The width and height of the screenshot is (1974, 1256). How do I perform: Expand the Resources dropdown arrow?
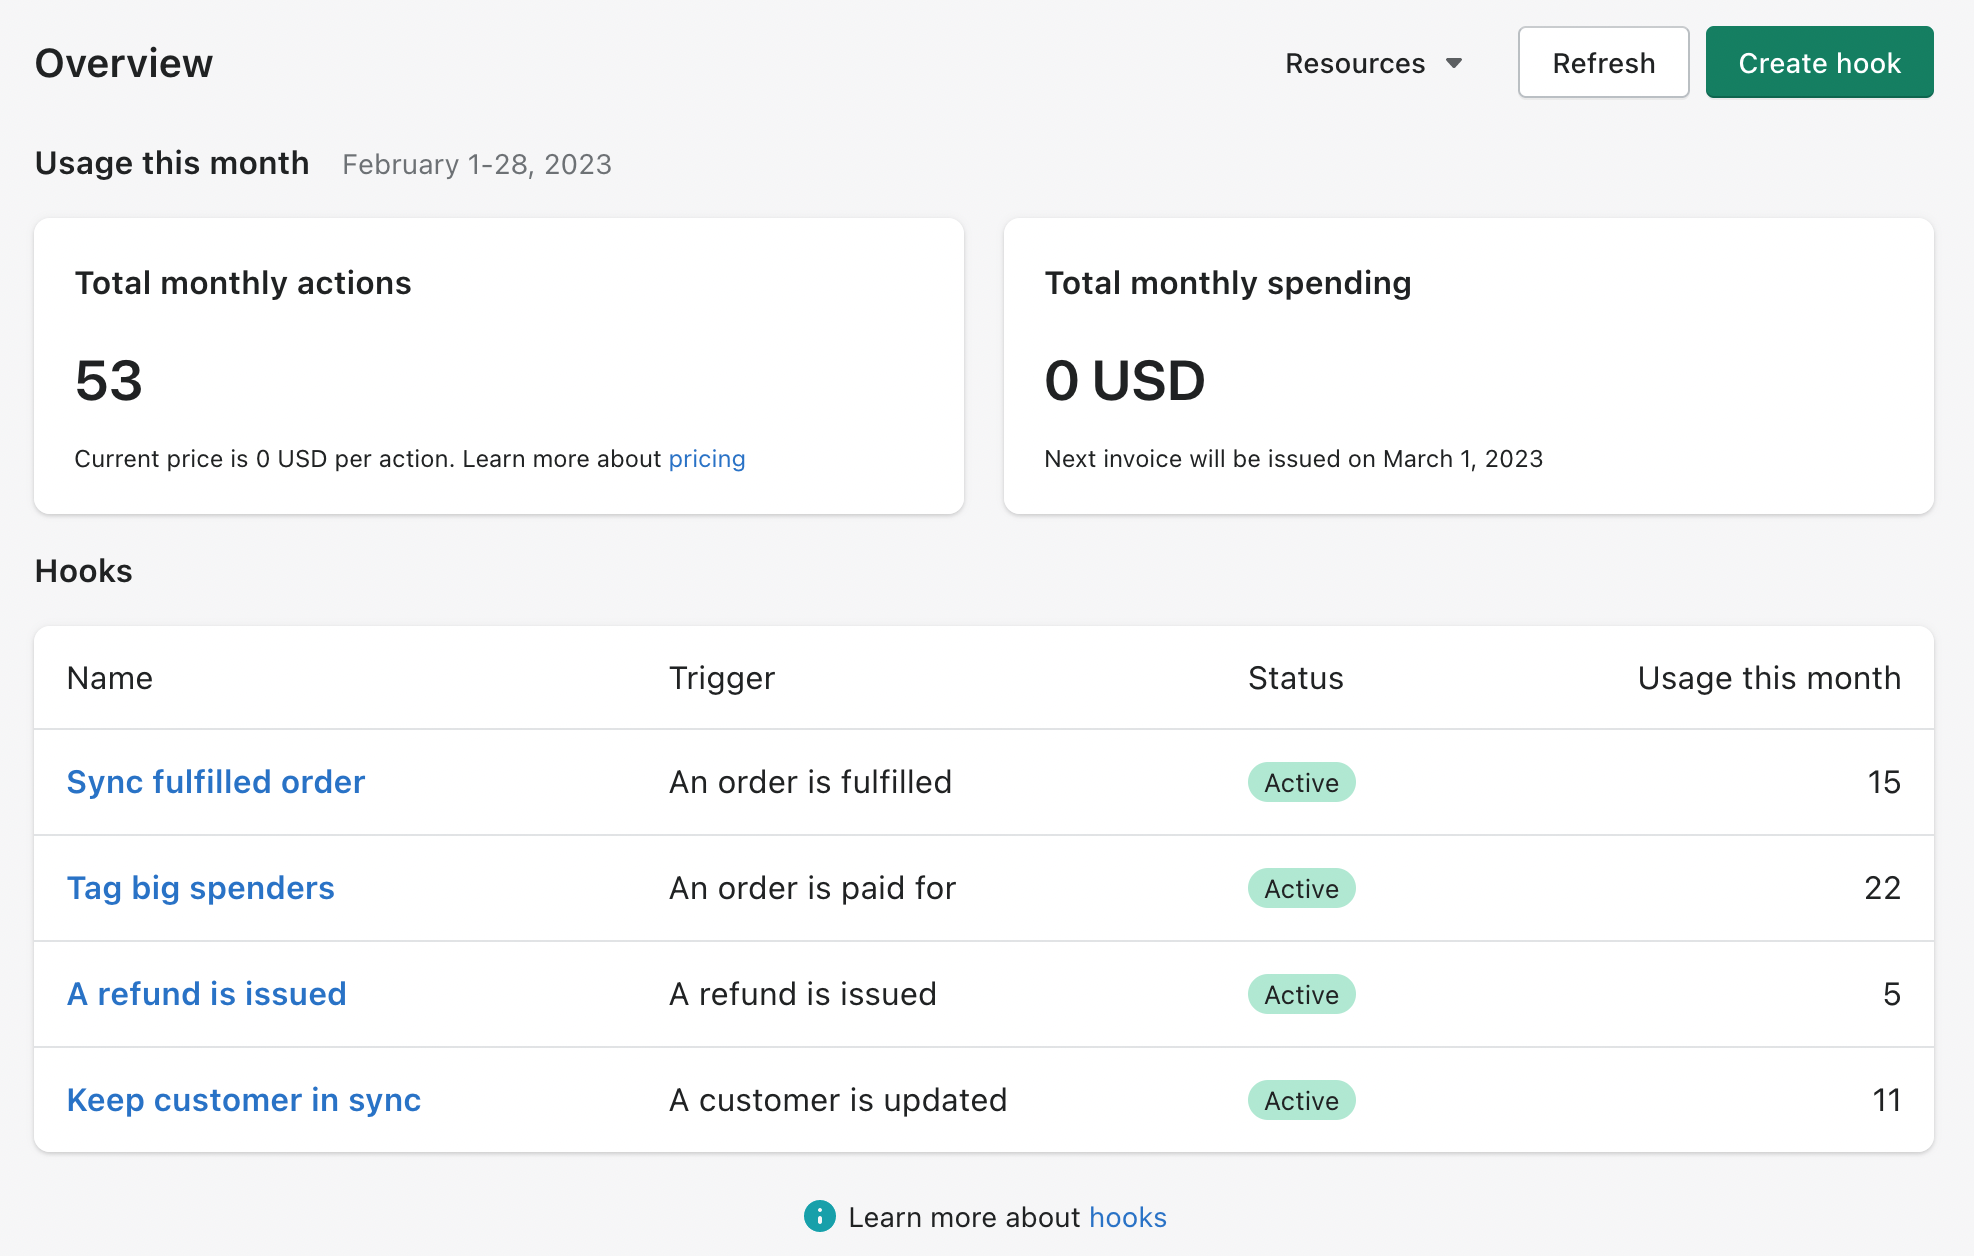[1454, 63]
